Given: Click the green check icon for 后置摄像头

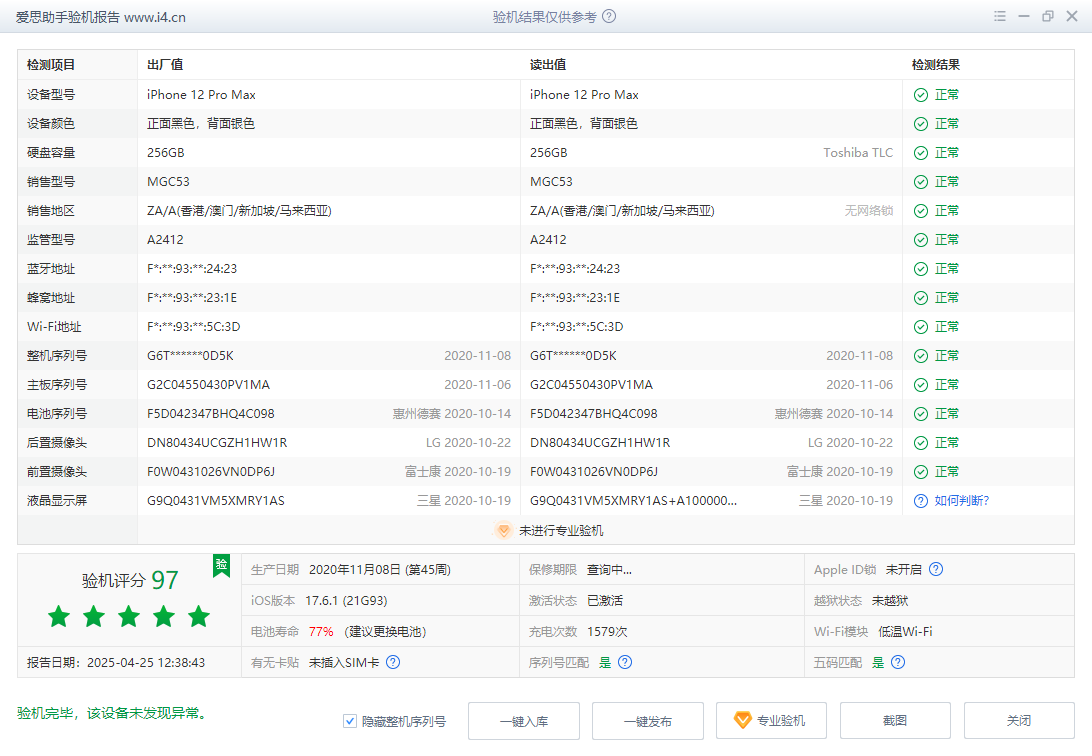Looking at the screenshot, I should pos(921,443).
